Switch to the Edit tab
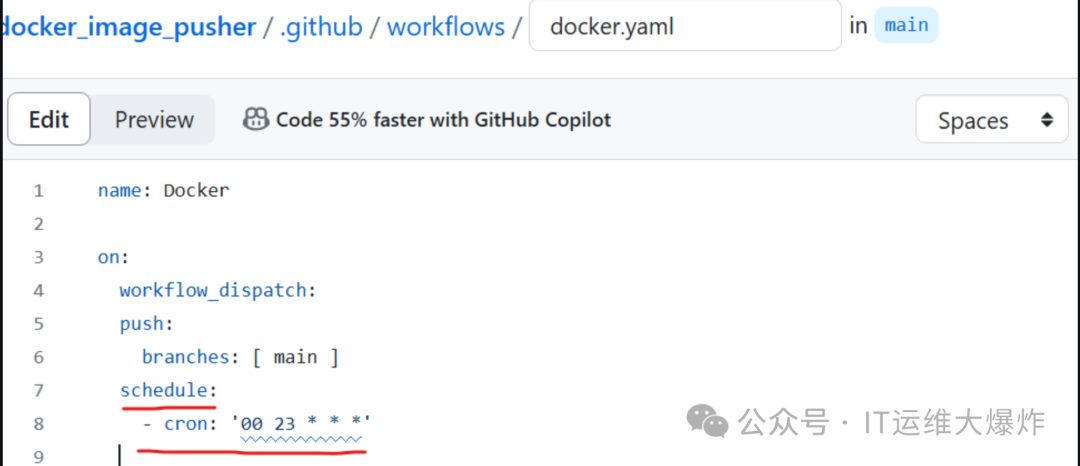The width and height of the screenshot is (1080, 466). click(49, 119)
